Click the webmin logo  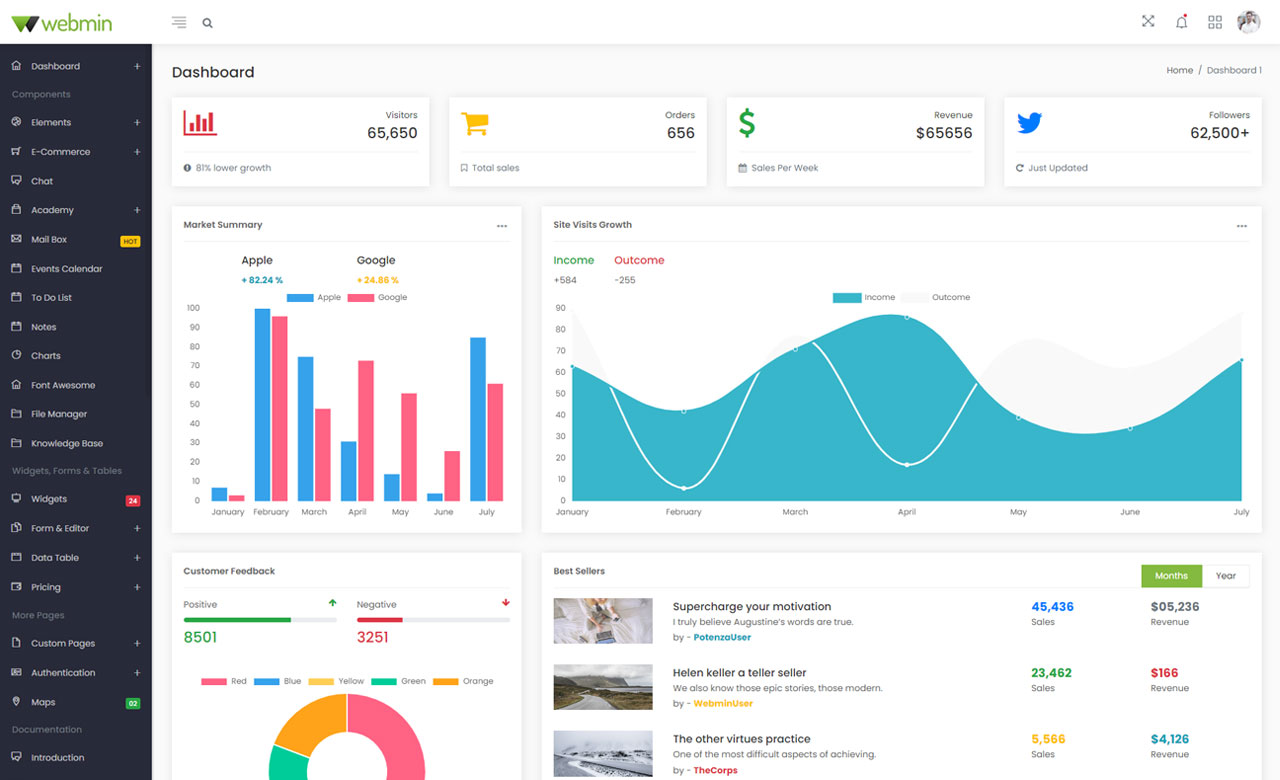62,23
